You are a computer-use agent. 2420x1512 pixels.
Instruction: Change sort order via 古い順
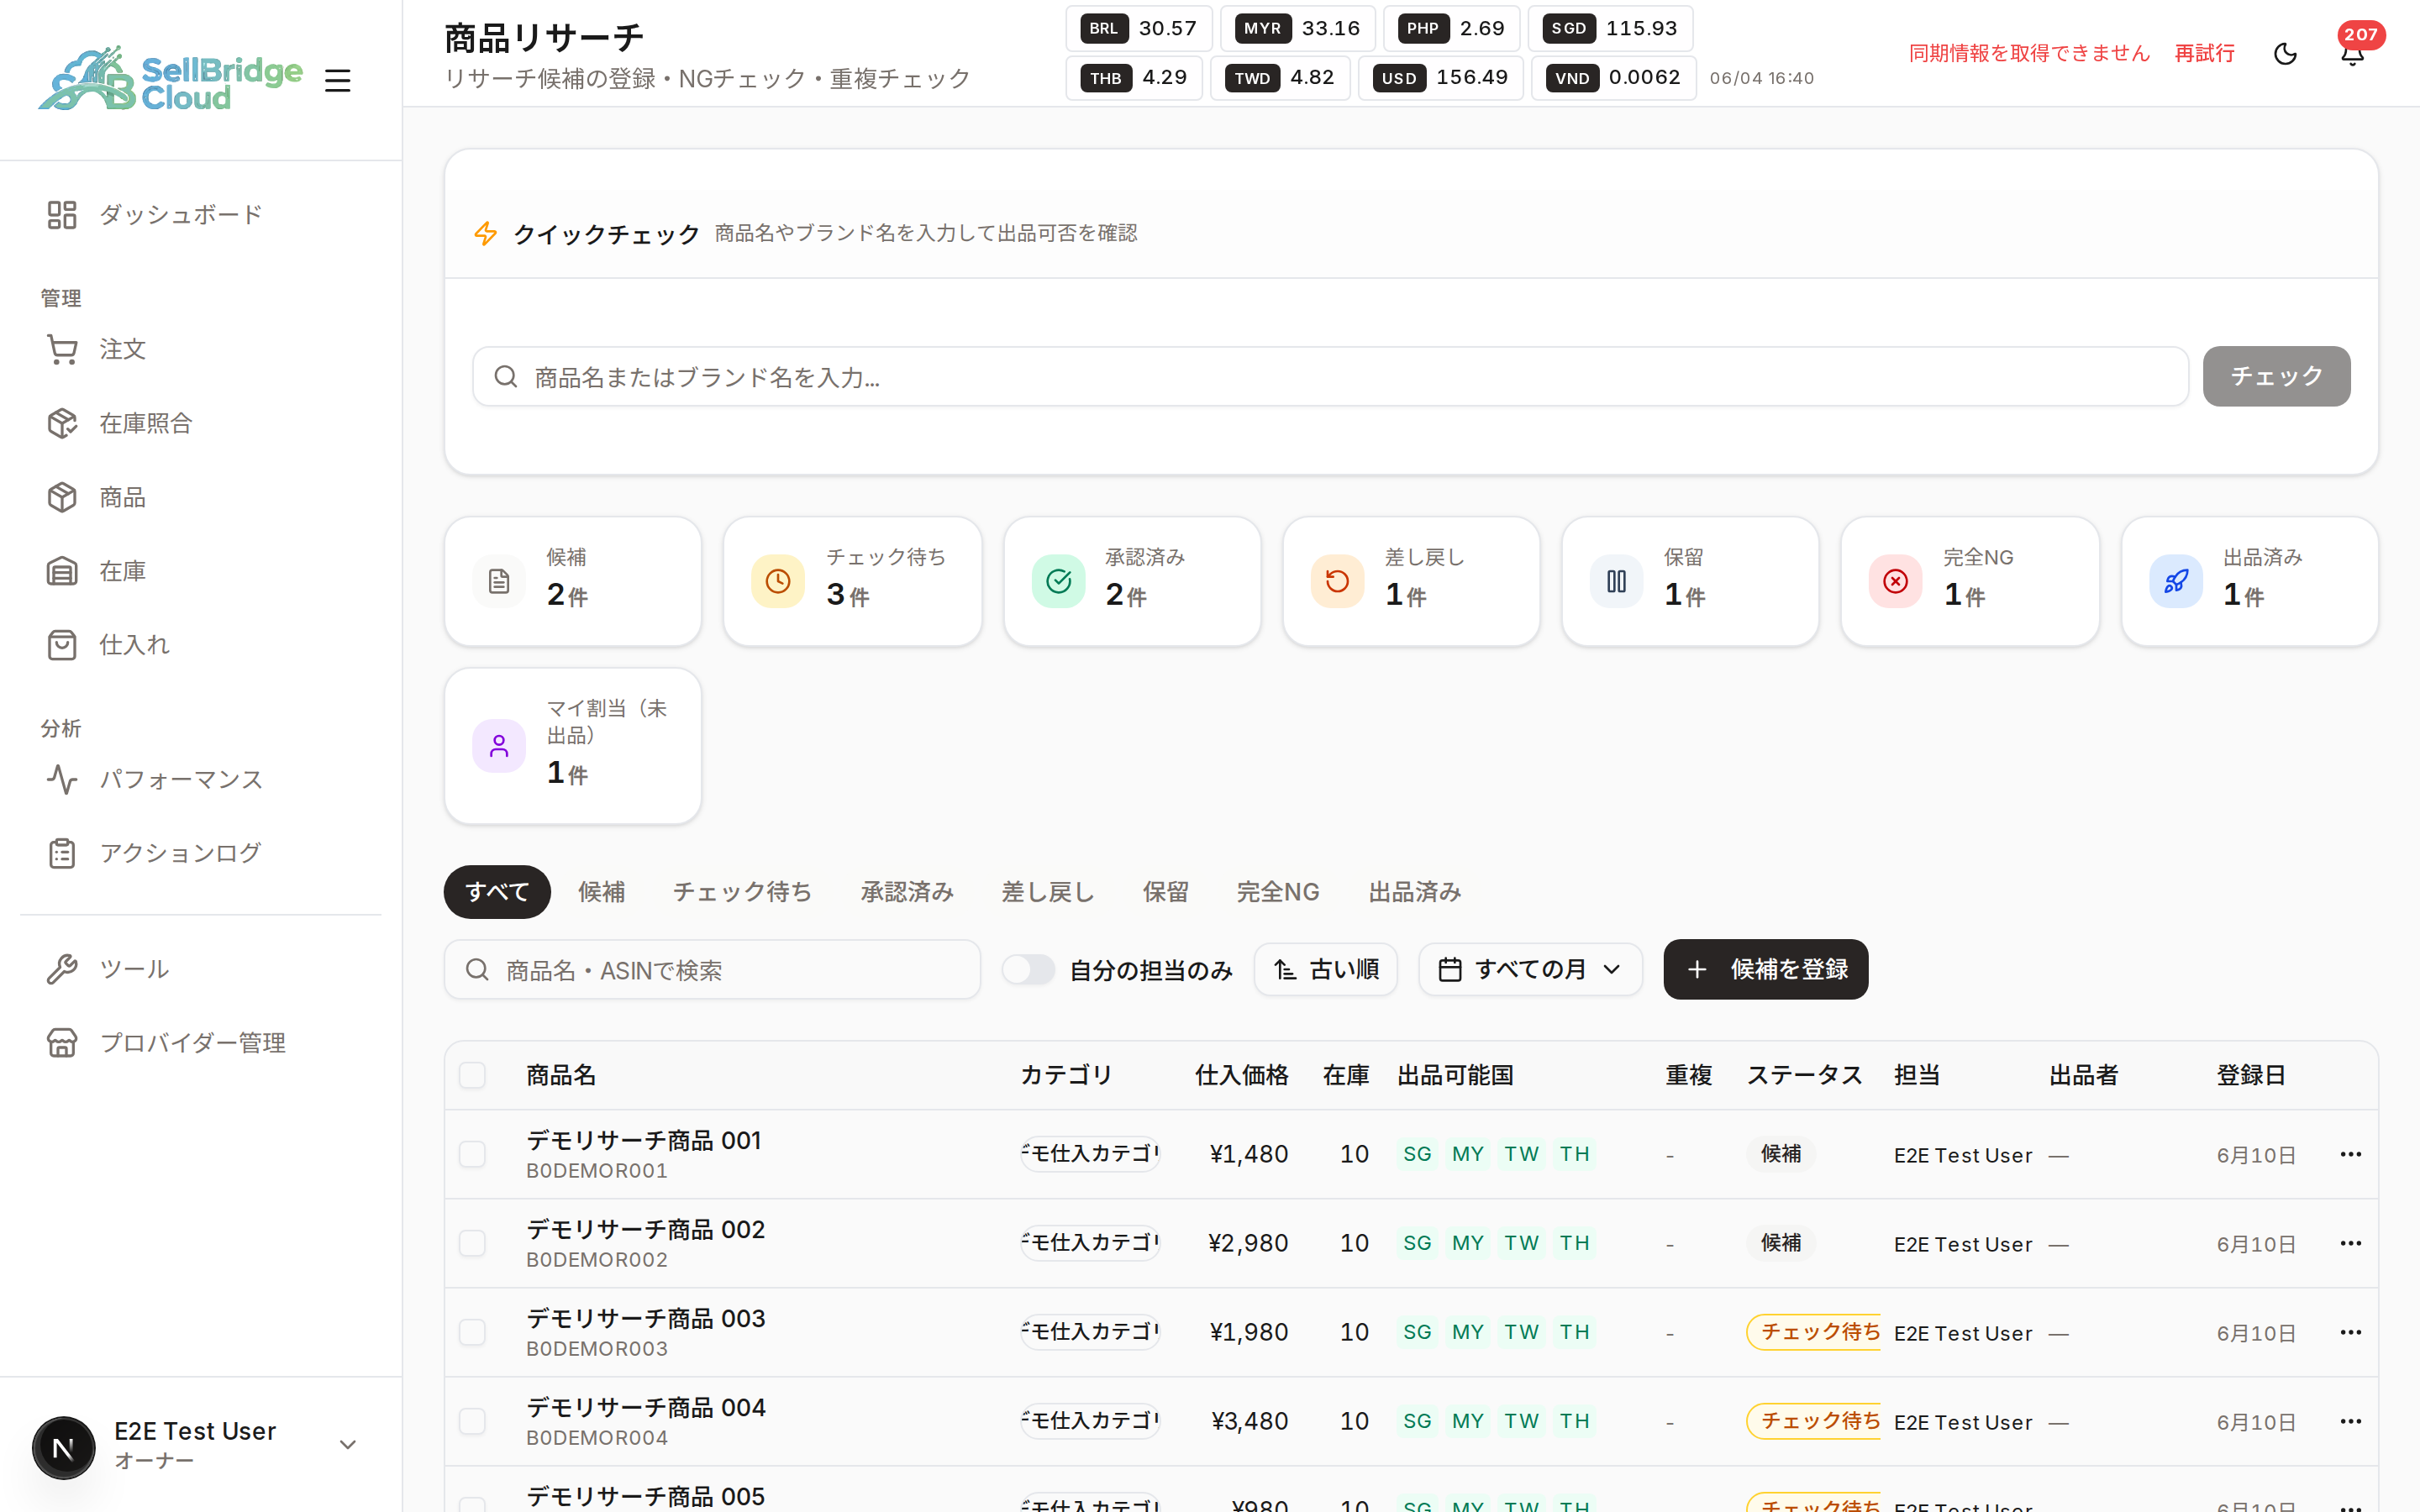pos(1326,969)
